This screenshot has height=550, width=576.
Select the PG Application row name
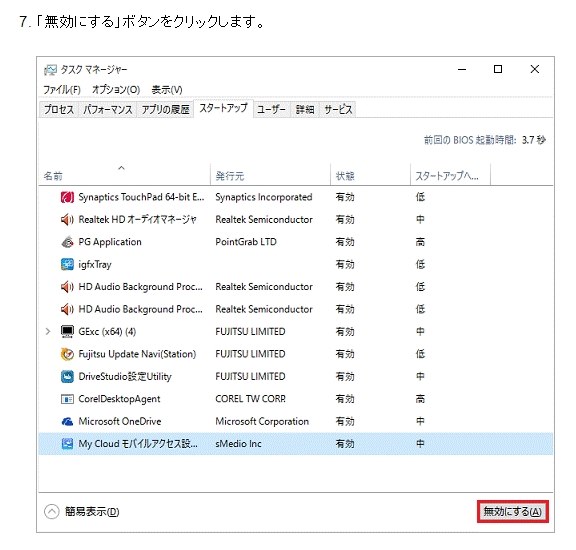pyautogui.click(x=110, y=242)
